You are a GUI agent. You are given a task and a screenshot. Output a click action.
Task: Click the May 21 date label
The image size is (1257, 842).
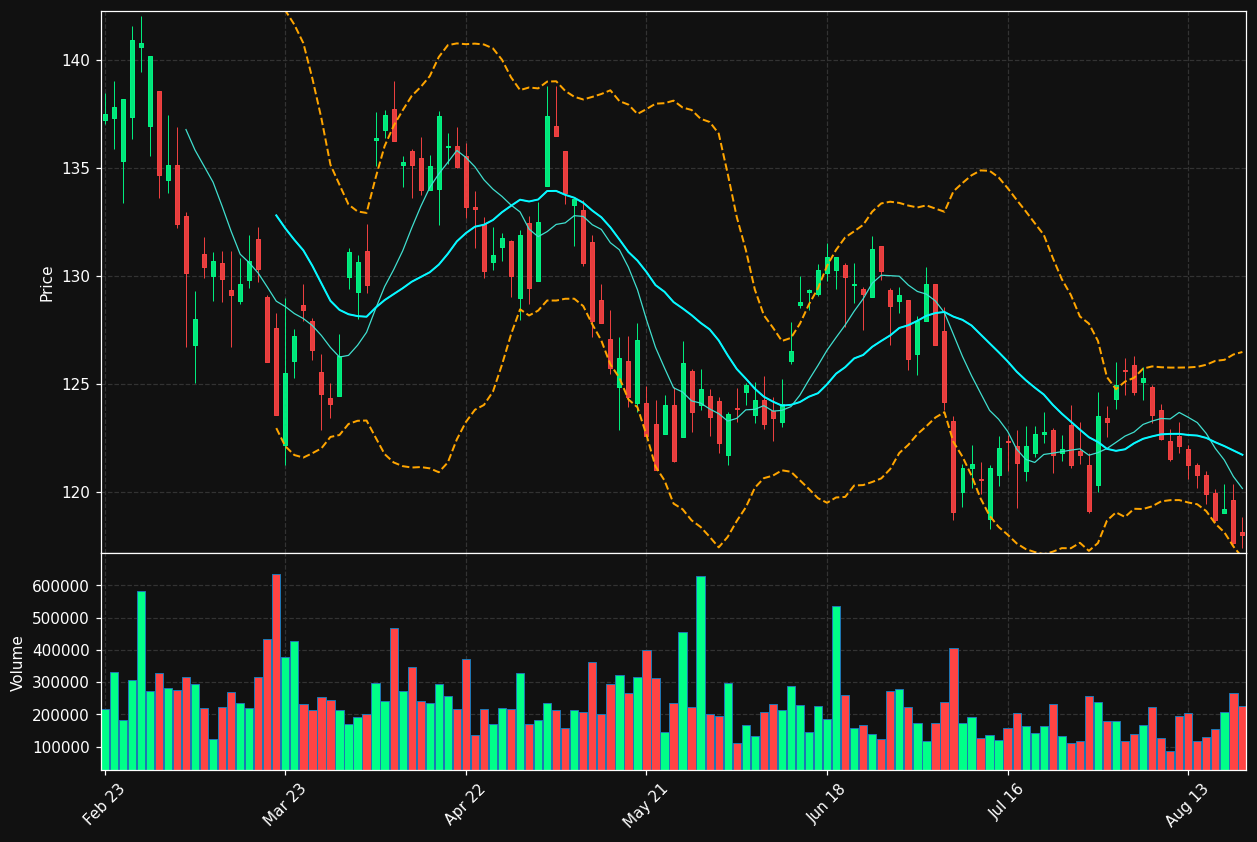645,804
